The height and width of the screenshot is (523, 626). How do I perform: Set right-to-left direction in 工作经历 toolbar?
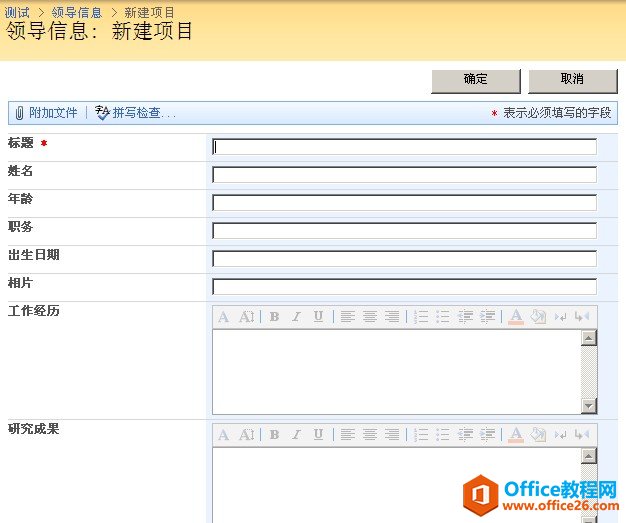(582, 317)
